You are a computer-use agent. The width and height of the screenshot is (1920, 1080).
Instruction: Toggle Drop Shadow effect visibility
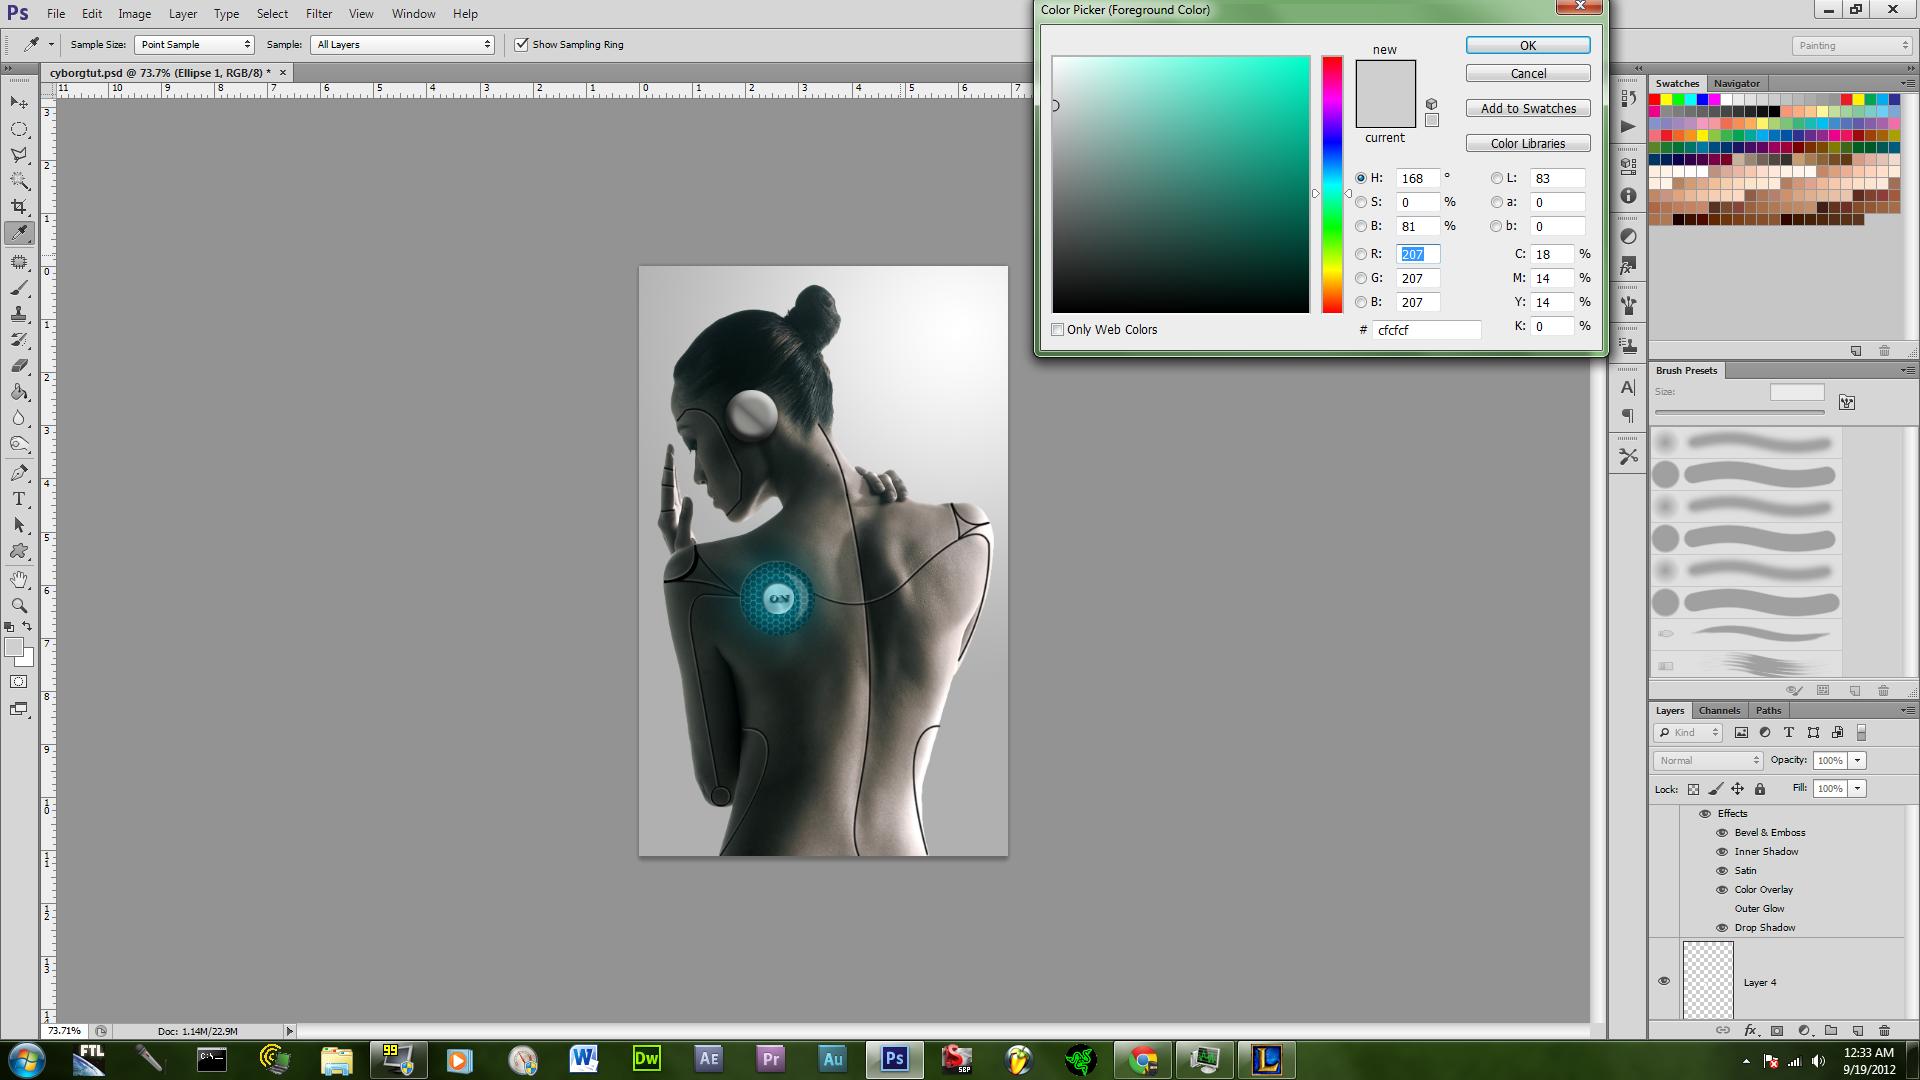pyautogui.click(x=1722, y=927)
